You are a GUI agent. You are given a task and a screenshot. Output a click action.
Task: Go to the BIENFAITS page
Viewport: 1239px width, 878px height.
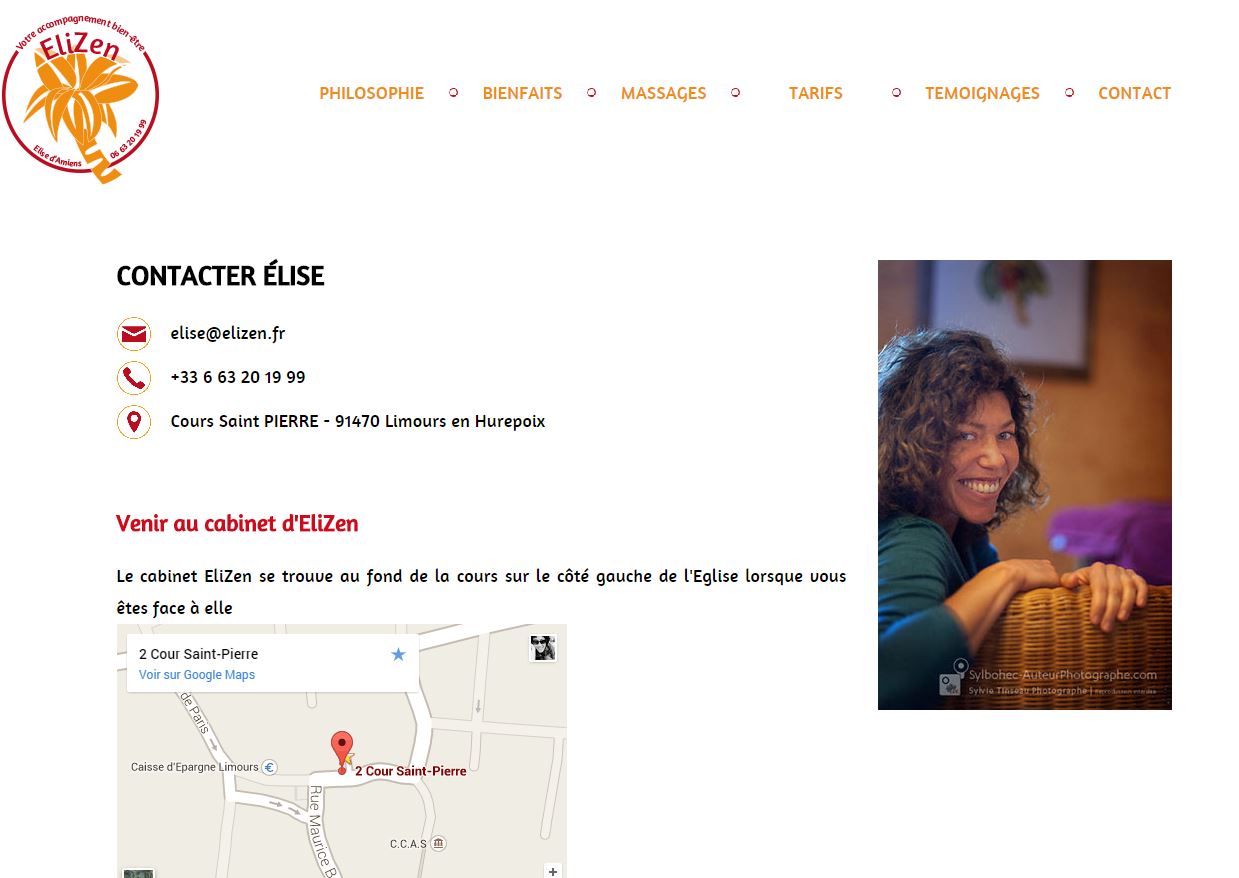coord(522,93)
